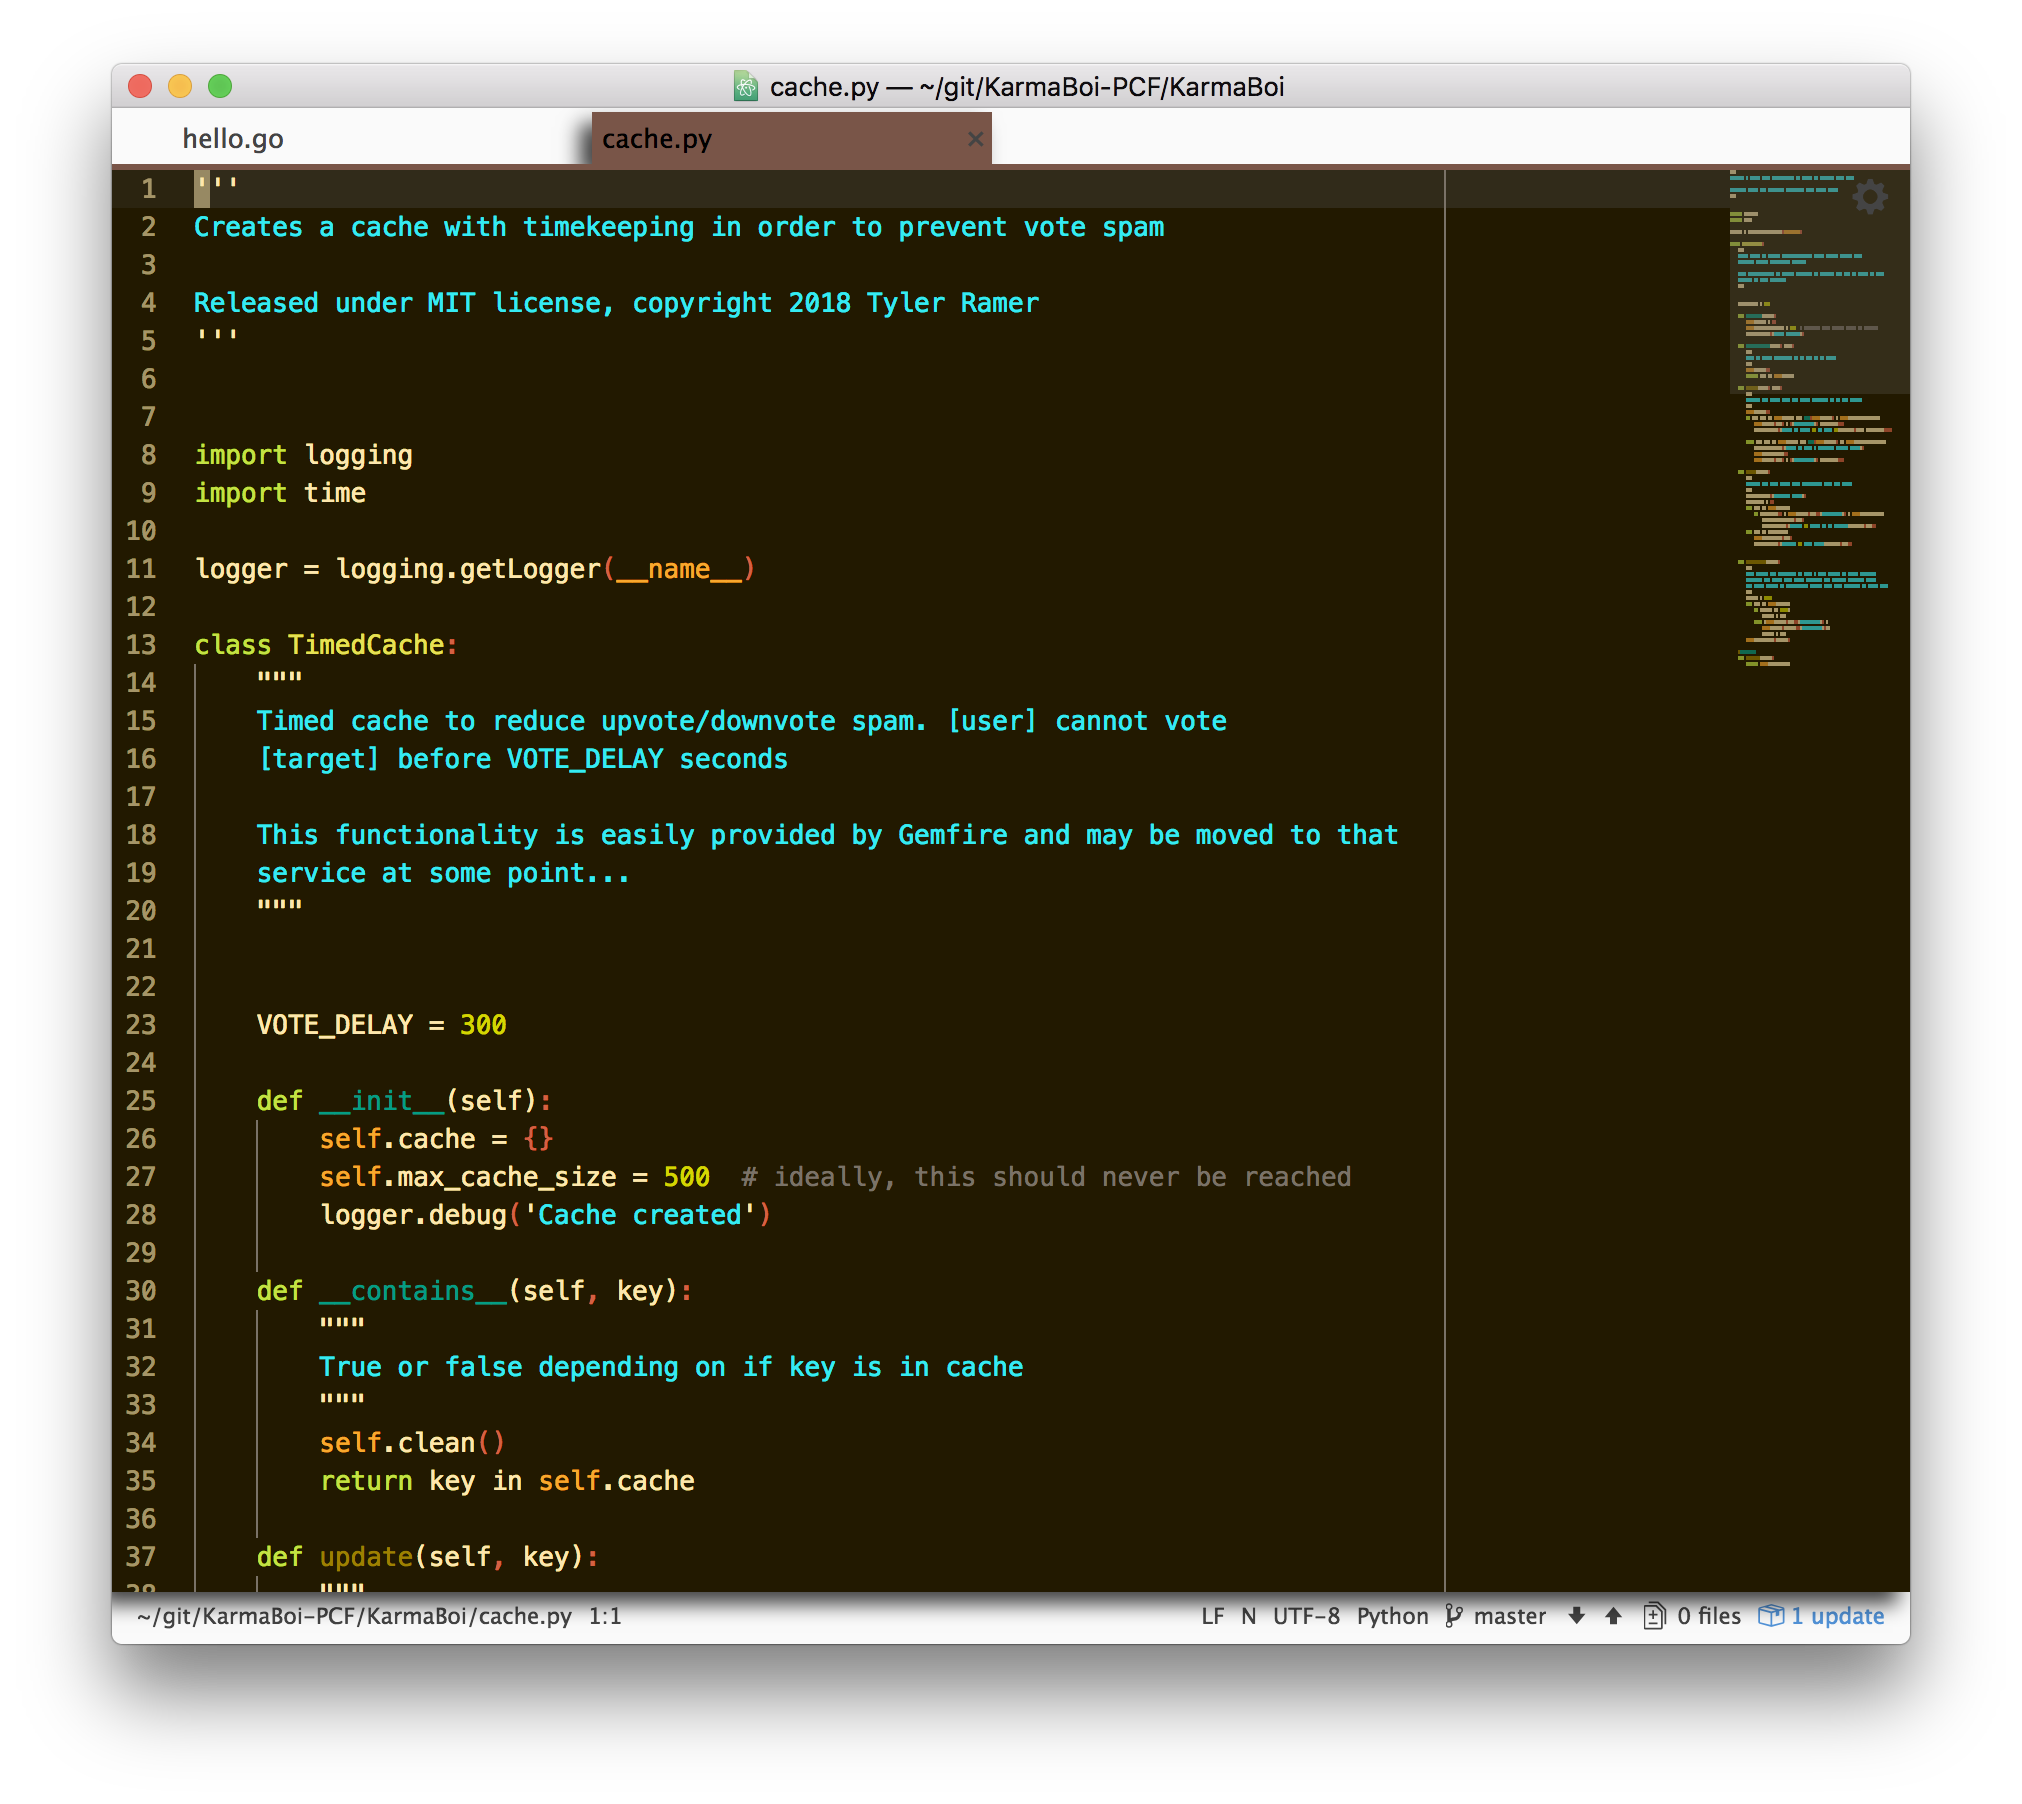The image size is (2022, 1804).
Task: Click the 1:1 cursor position indicator
Action: [x=605, y=1616]
